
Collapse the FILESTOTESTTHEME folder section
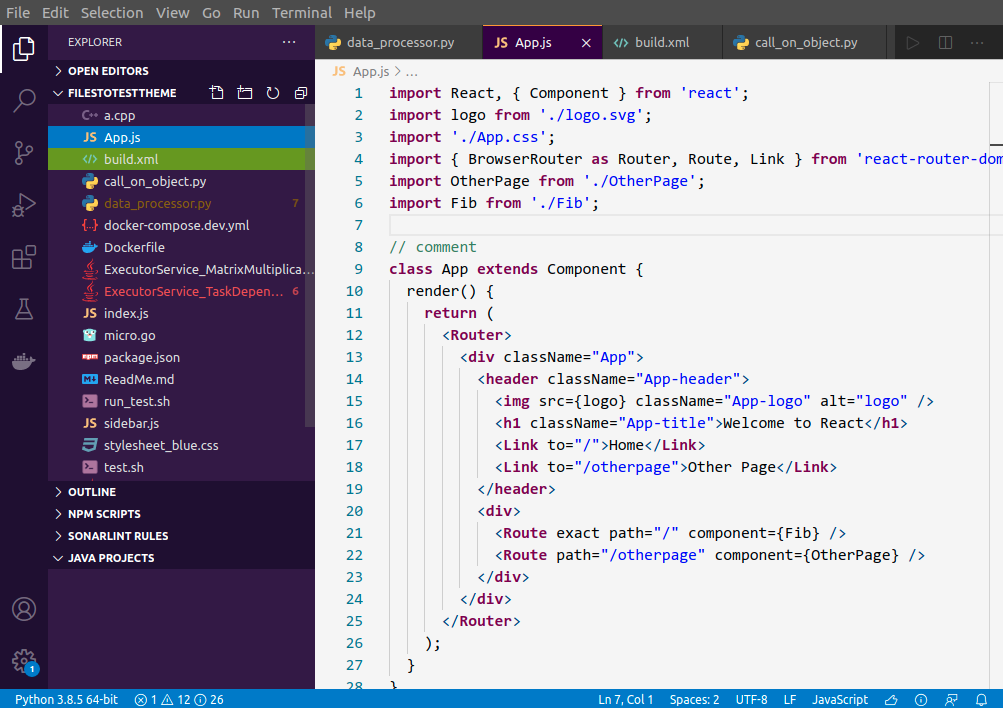point(122,93)
